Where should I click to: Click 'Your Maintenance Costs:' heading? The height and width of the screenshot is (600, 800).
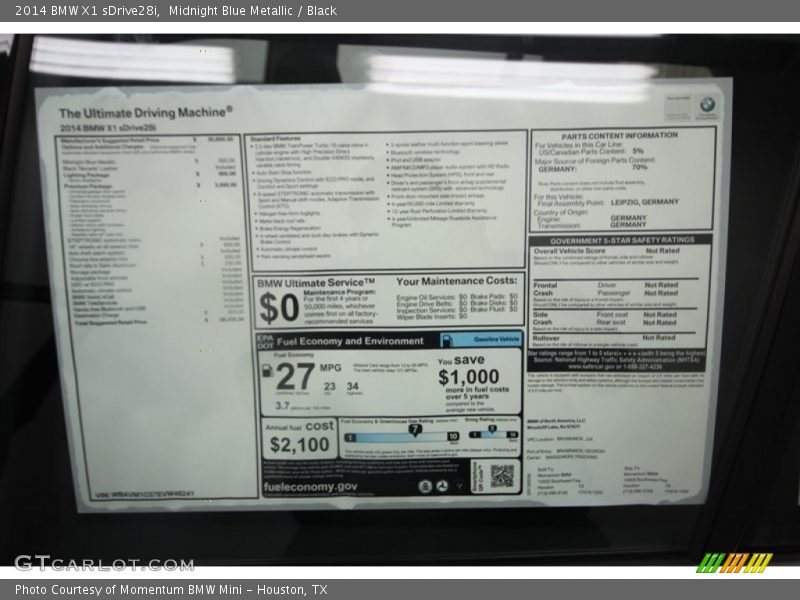click(457, 281)
